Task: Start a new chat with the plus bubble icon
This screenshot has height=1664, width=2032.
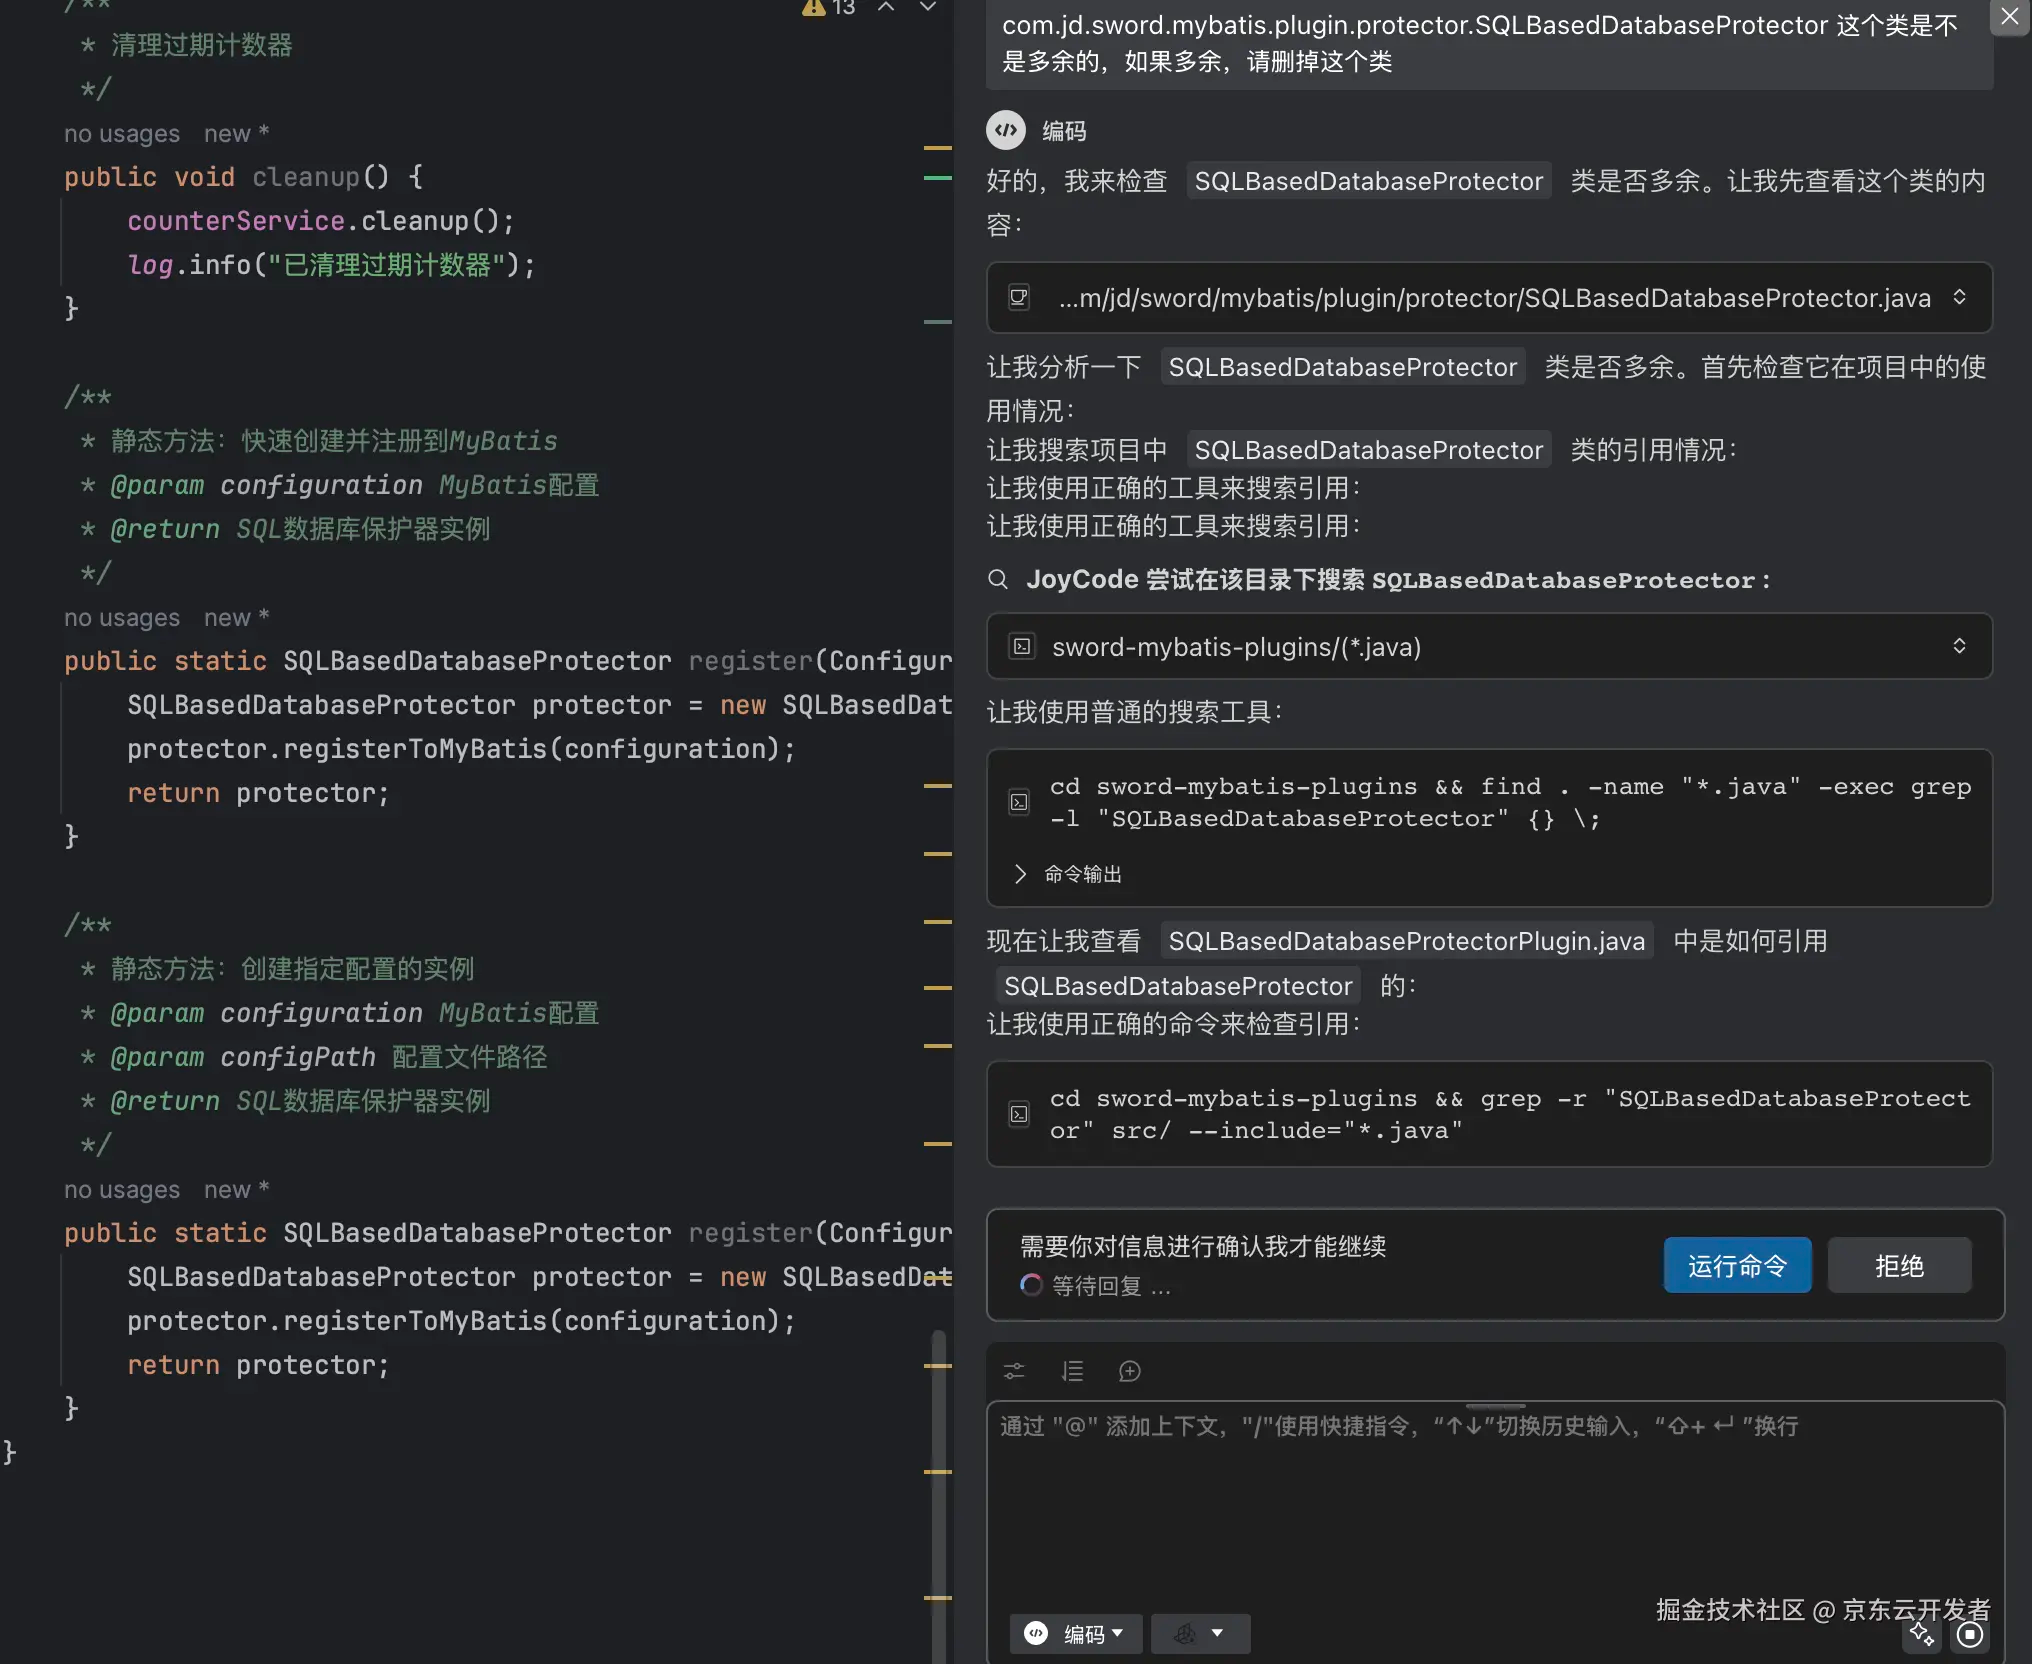Action: 1130,1371
